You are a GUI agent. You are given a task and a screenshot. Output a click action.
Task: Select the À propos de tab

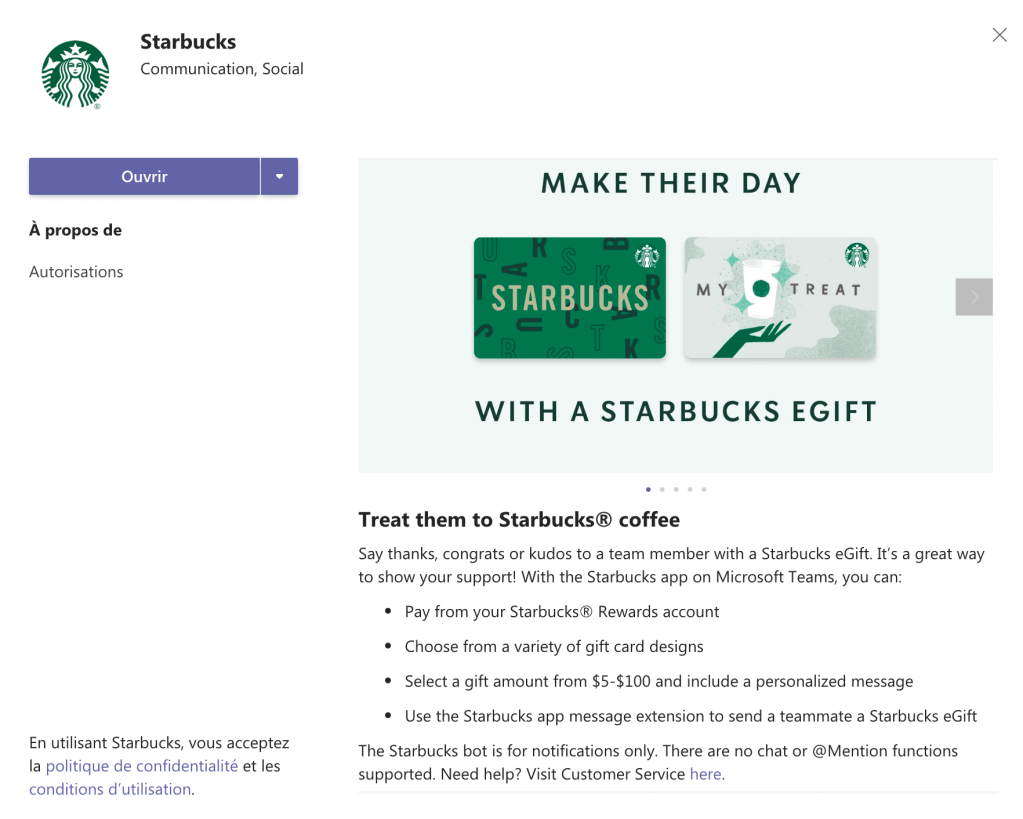pos(75,230)
